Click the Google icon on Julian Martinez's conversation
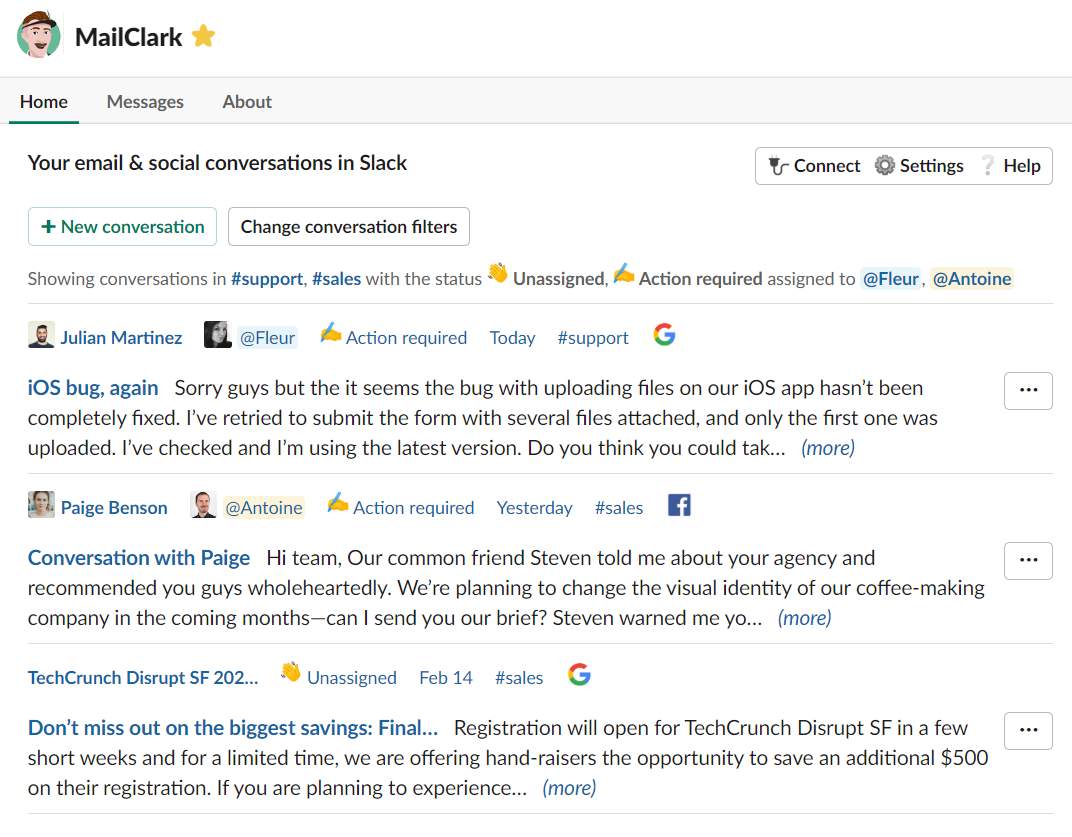This screenshot has width=1072, height=837. (665, 335)
